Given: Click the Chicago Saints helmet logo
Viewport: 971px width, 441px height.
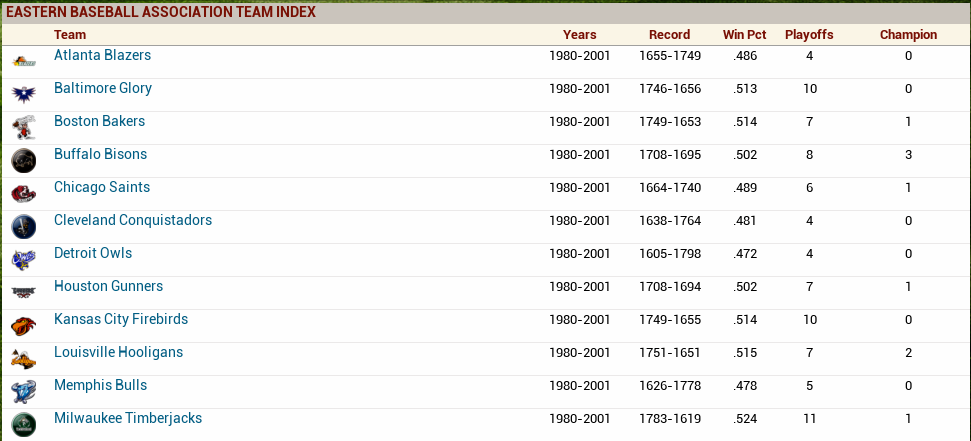Looking at the screenshot, I should pyautogui.click(x=24, y=193).
